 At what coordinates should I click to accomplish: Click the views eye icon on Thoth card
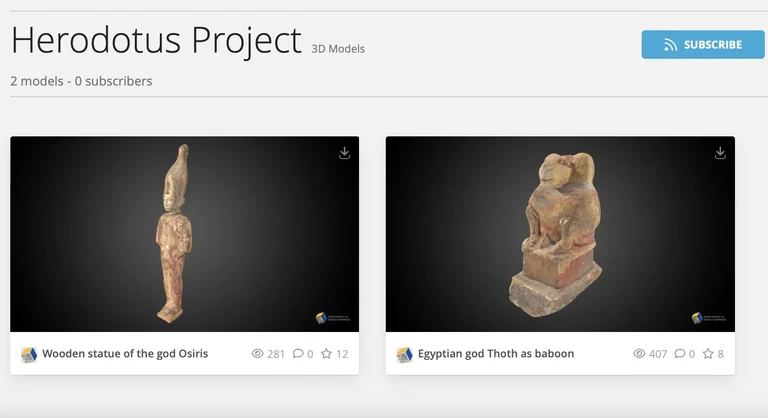point(640,354)
